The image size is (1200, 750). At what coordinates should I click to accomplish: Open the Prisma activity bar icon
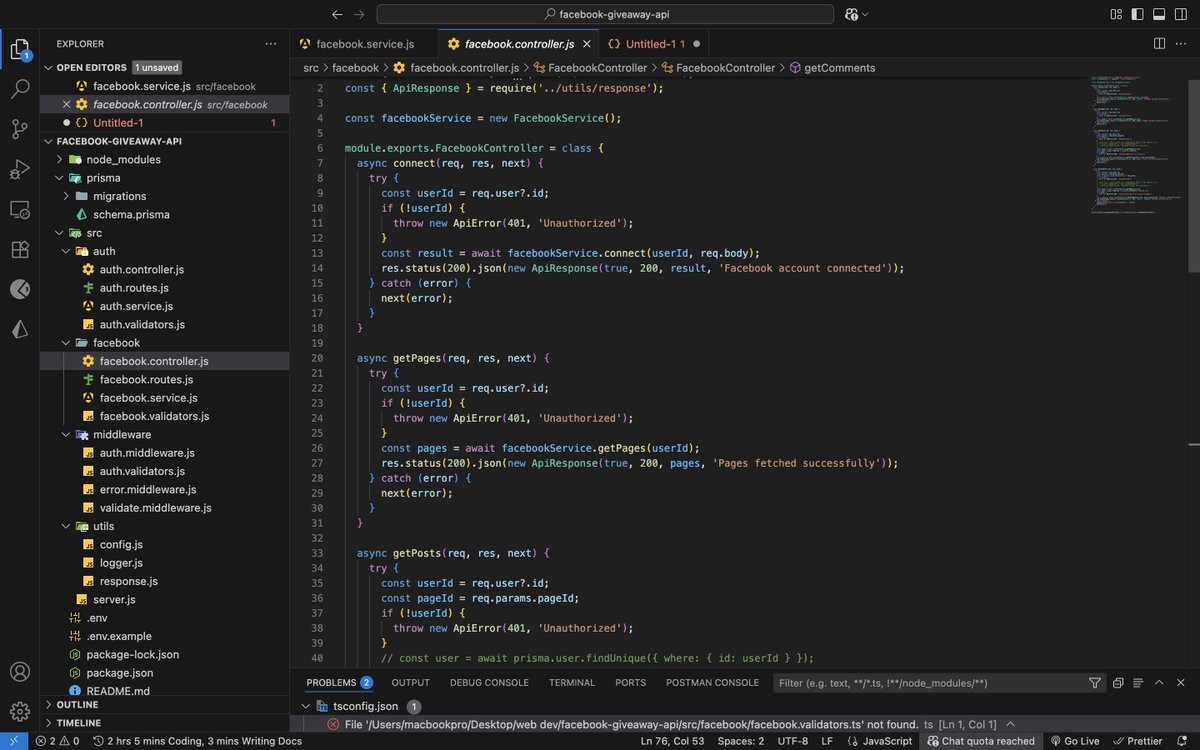tap(20, 329)
